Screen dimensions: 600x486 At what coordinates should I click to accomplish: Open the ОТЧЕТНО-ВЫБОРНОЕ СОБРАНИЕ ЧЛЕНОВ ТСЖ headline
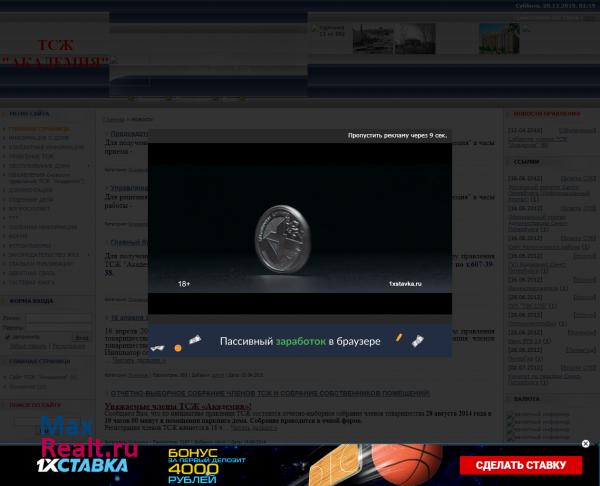(270, 393)
